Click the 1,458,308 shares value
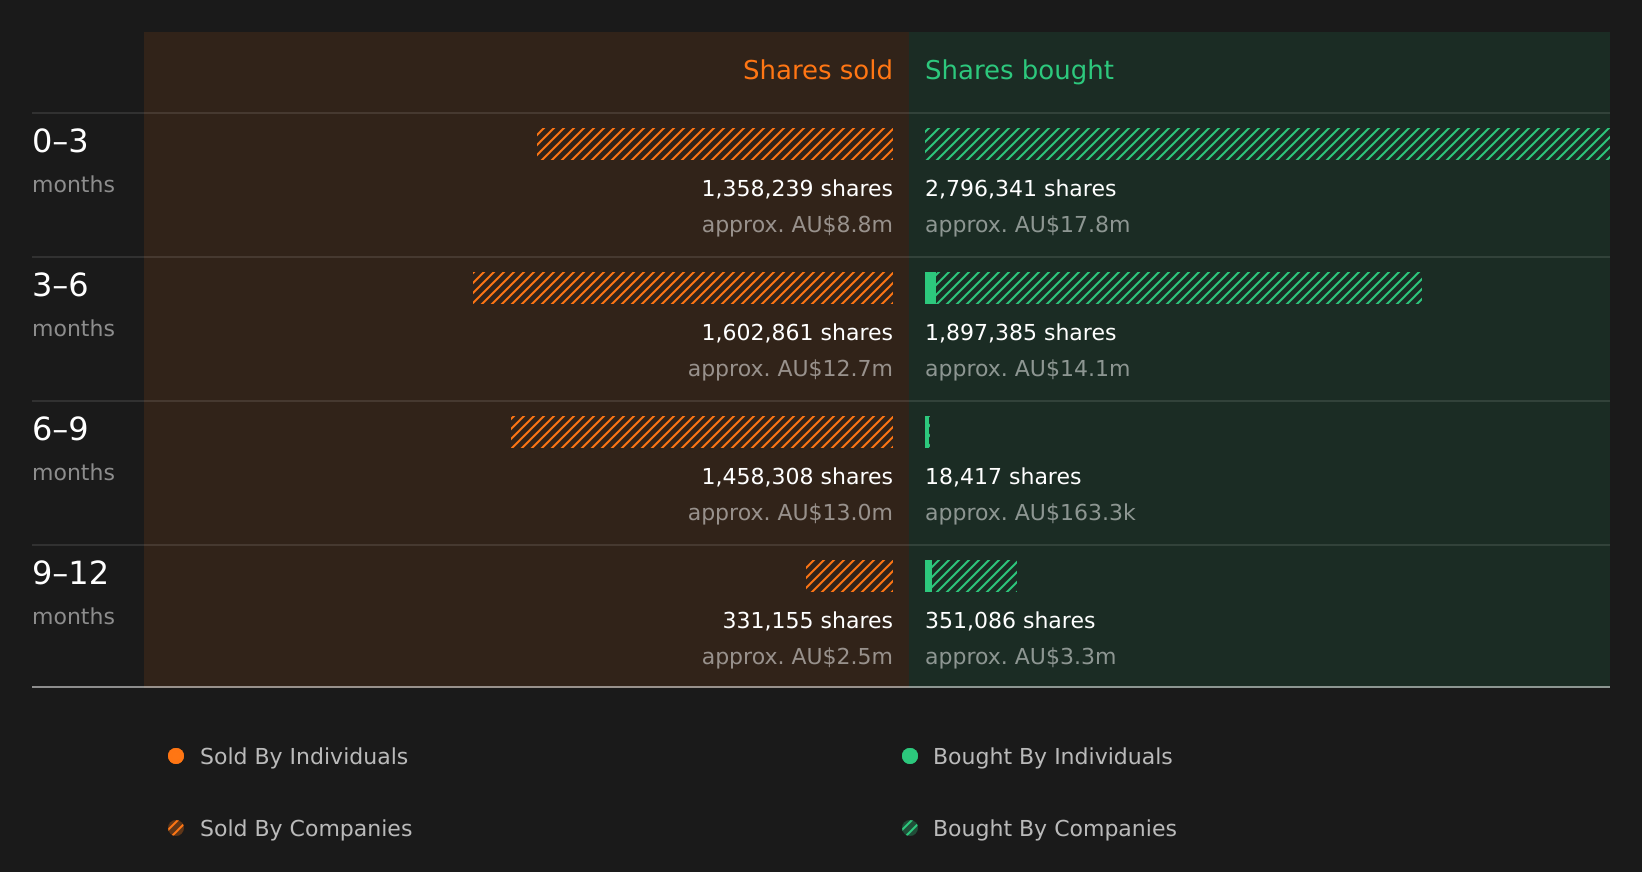 pos(797,477)
